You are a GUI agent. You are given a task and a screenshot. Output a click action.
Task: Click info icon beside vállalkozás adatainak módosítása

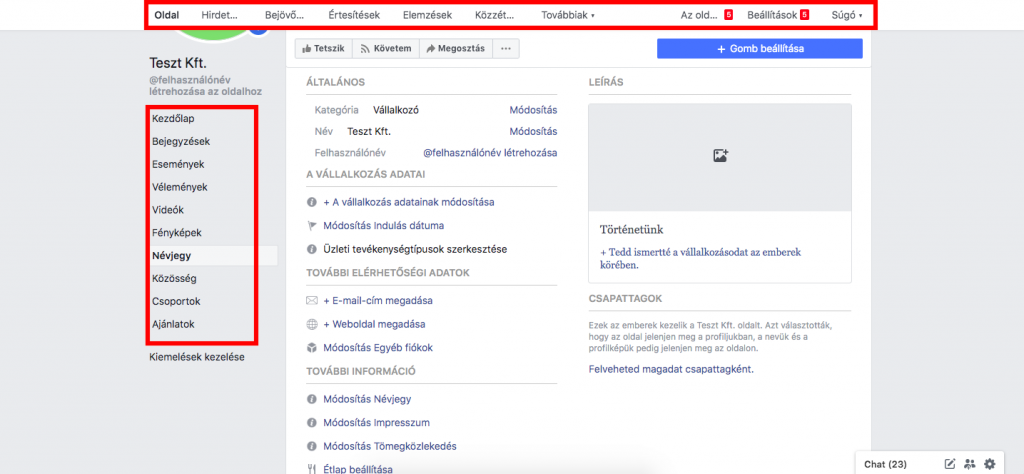(312, 202)
